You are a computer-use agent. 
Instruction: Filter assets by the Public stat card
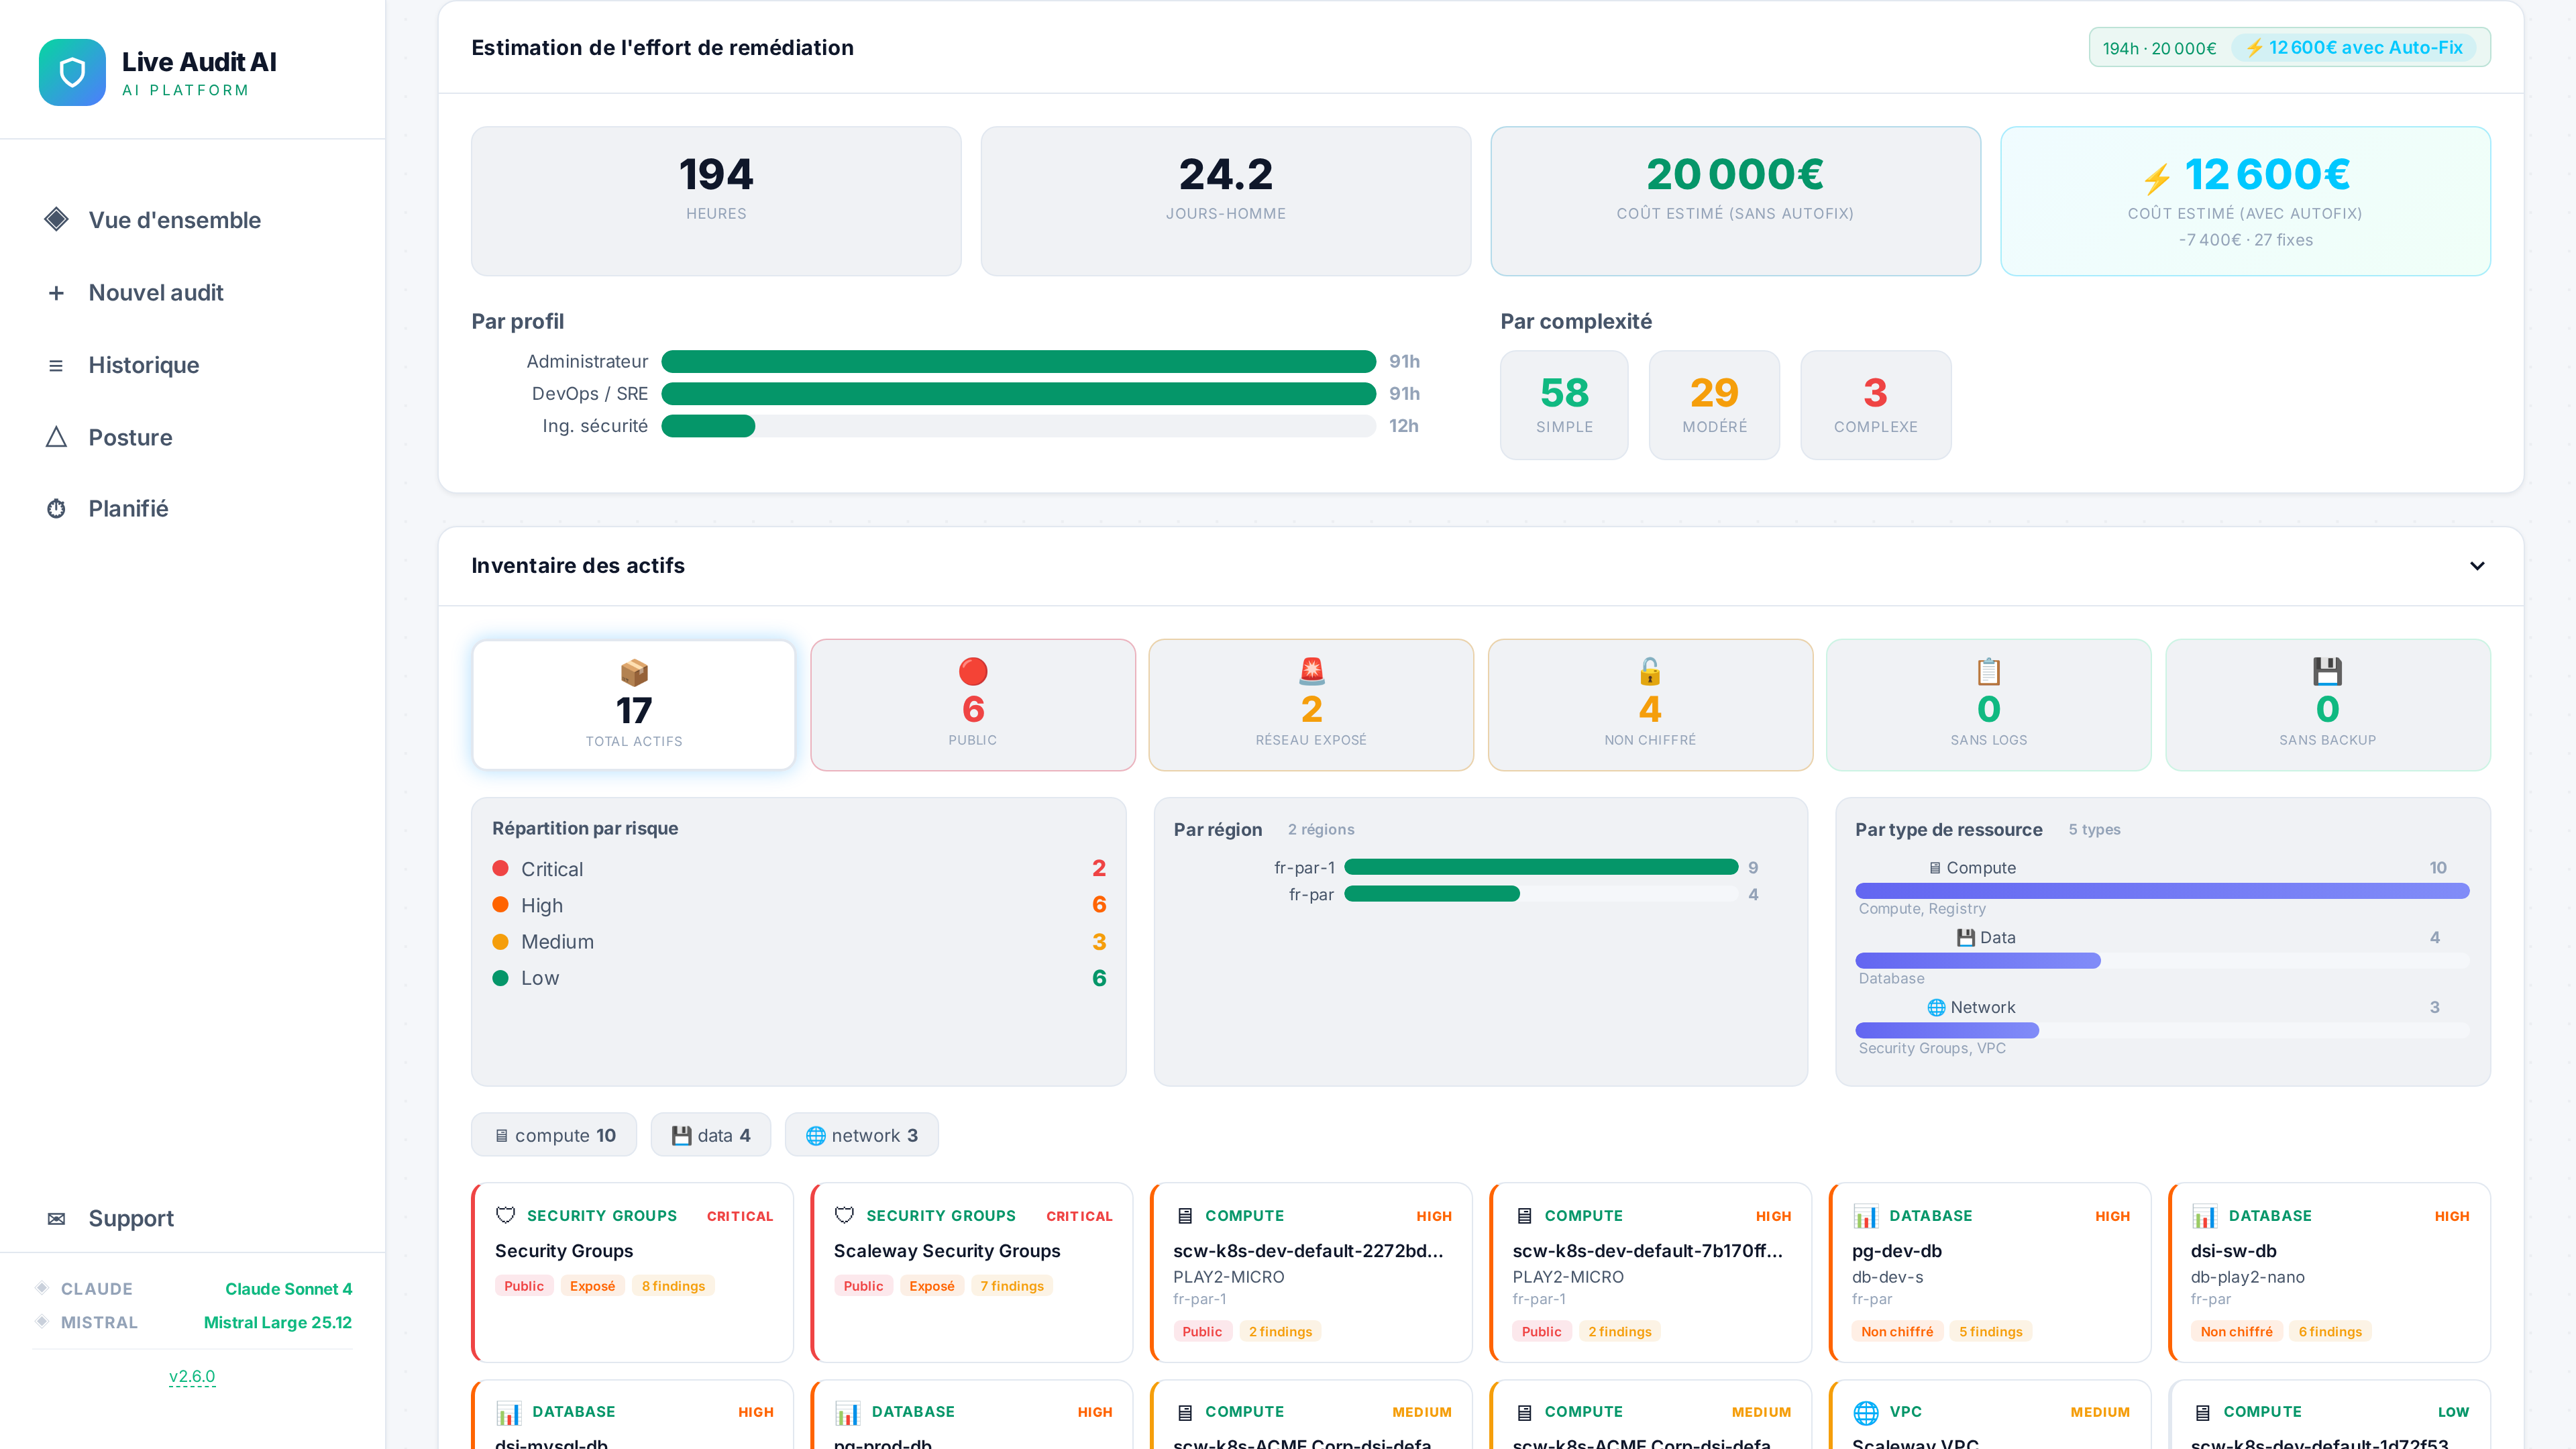972,705
